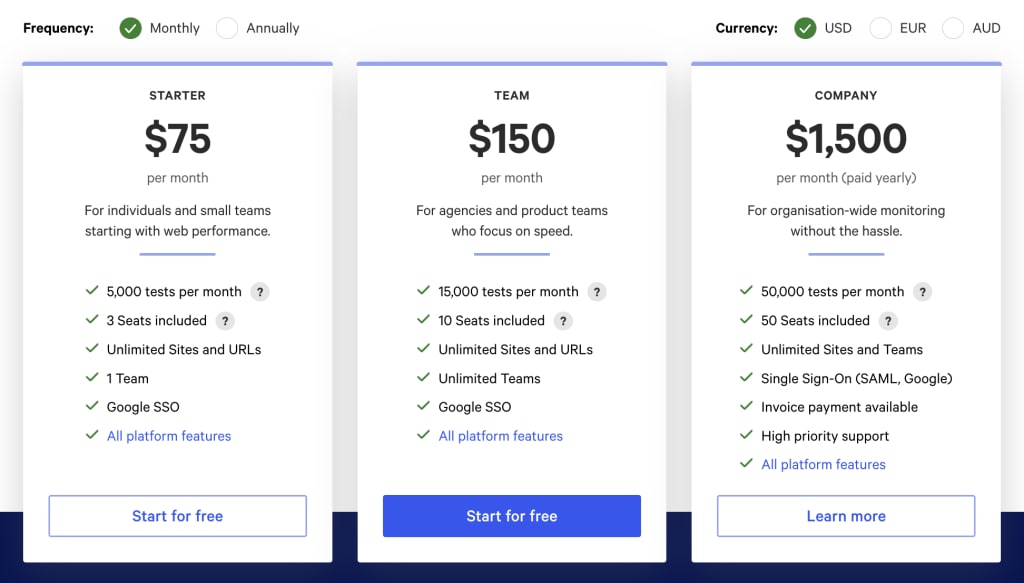Image resolution: width=1024 pixels, height=583 pixels.
Task: Open help icon for 5,000 tests per month
Action: 260,292
